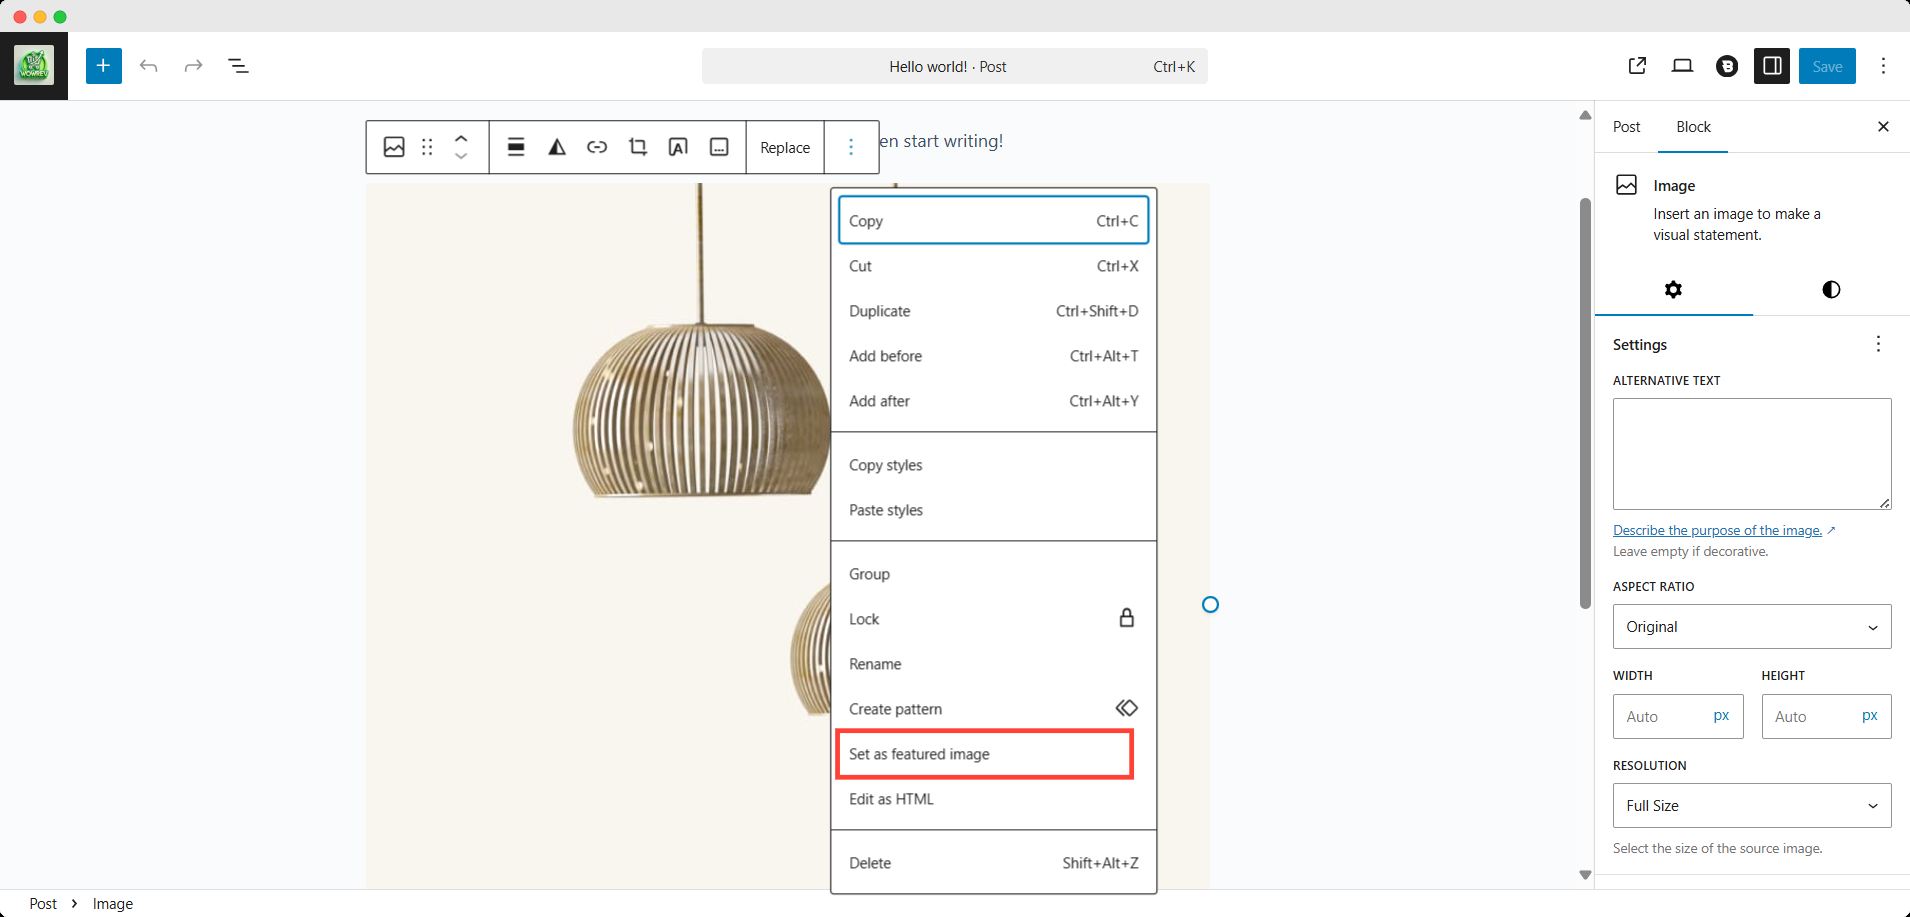1910x917 pixels.
Task: Expand the Aspect Ratio Original dropdown
Action: click(x=1752, y=626)
